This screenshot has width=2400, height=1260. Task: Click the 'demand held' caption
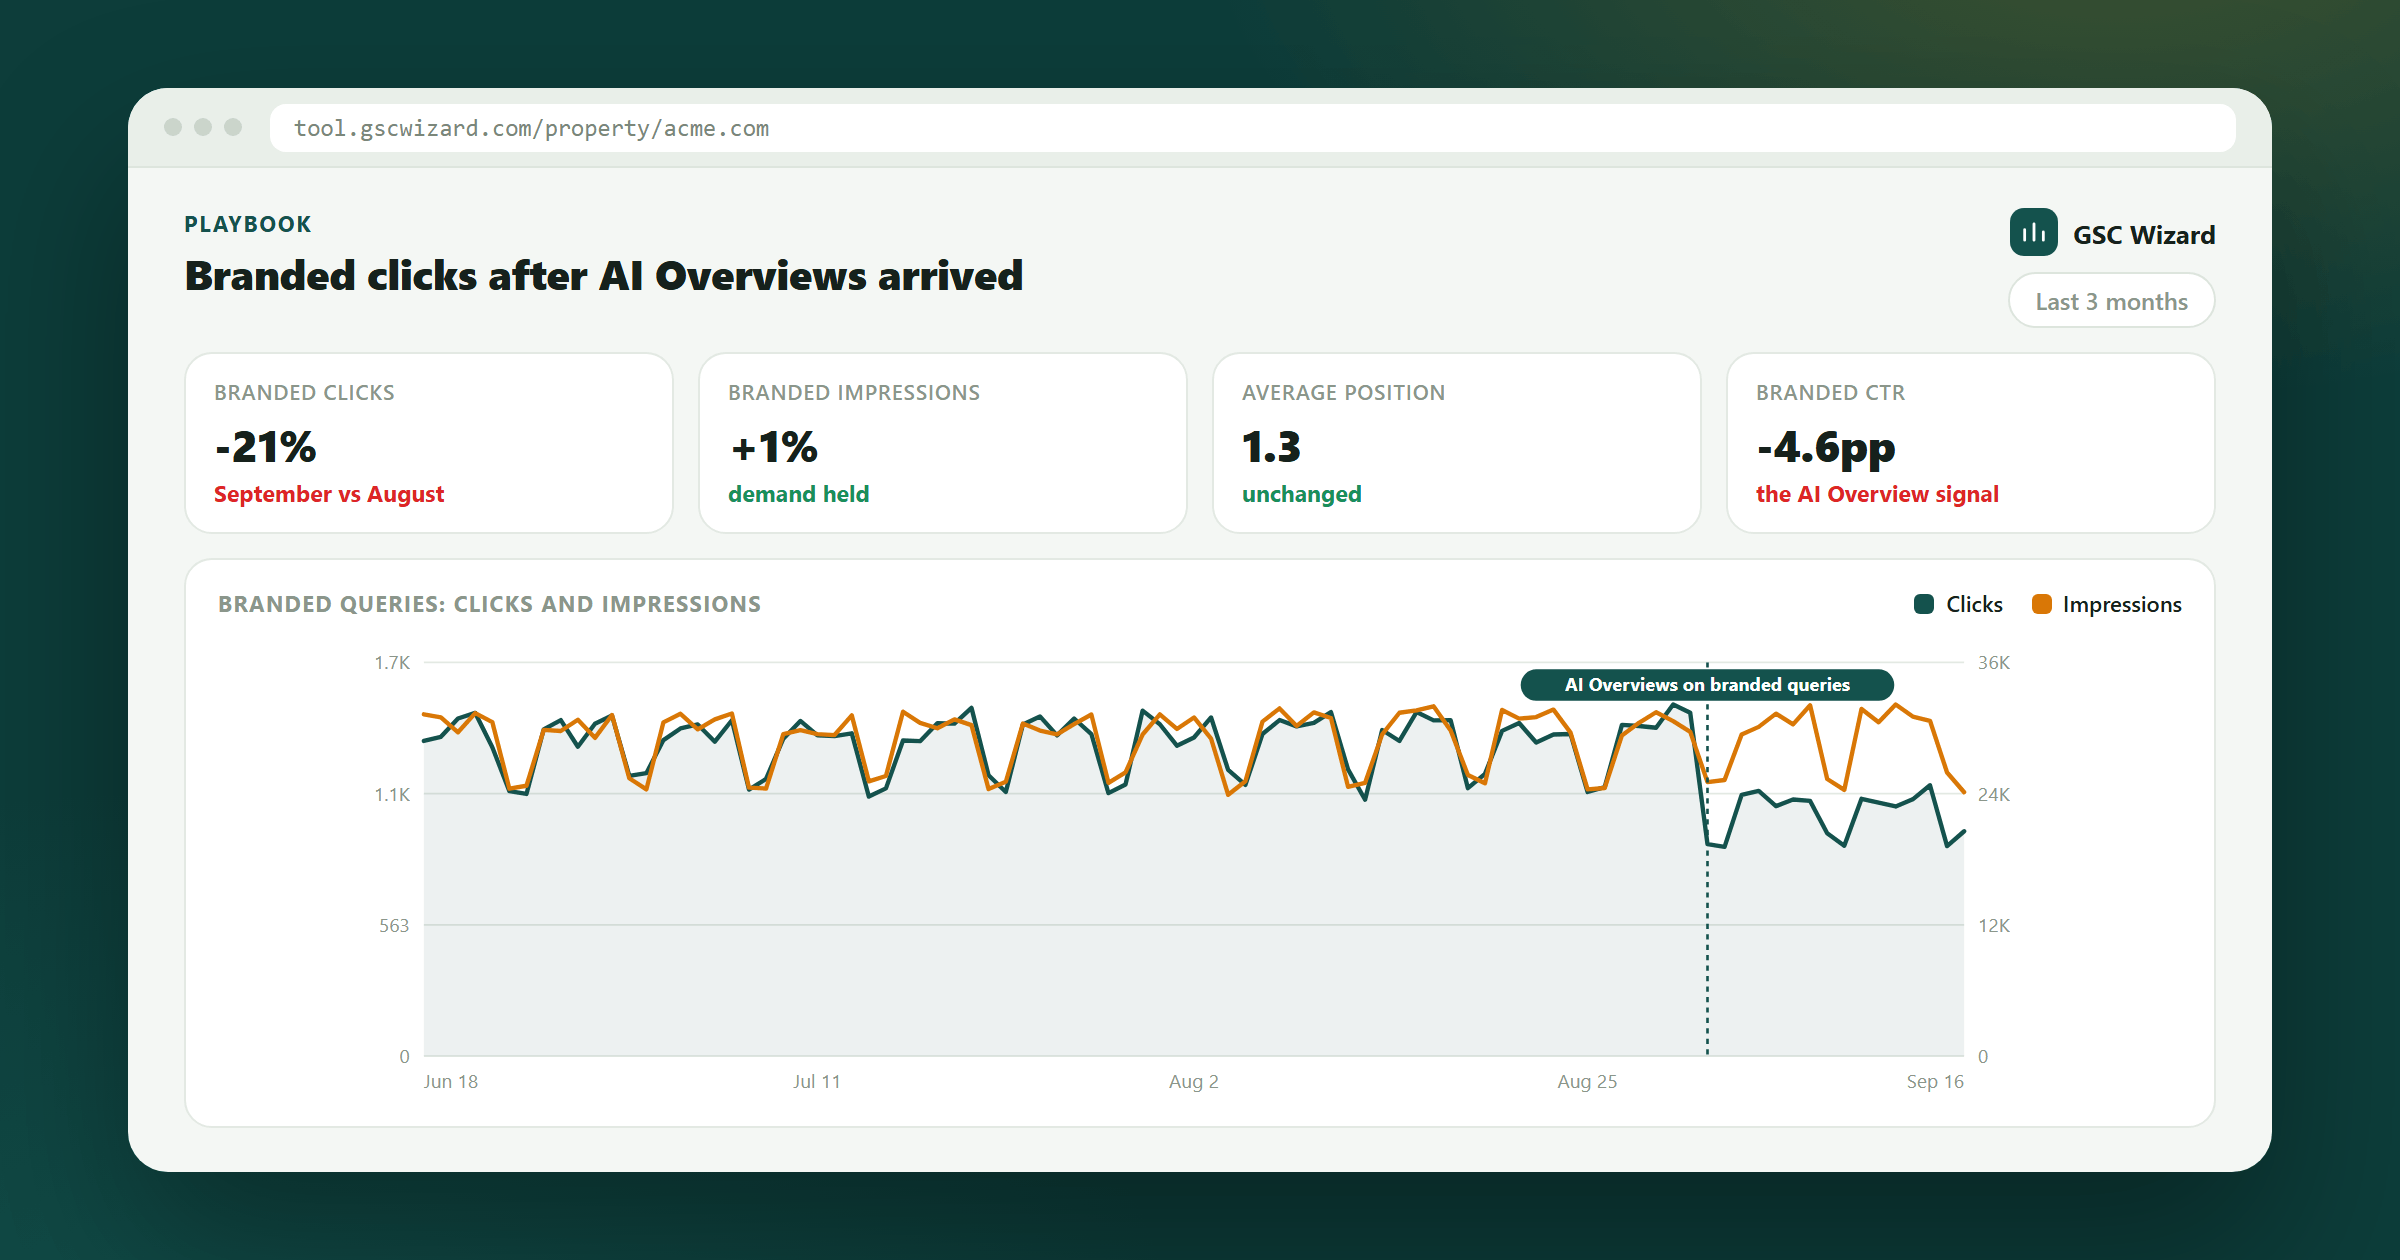(798, 494)
